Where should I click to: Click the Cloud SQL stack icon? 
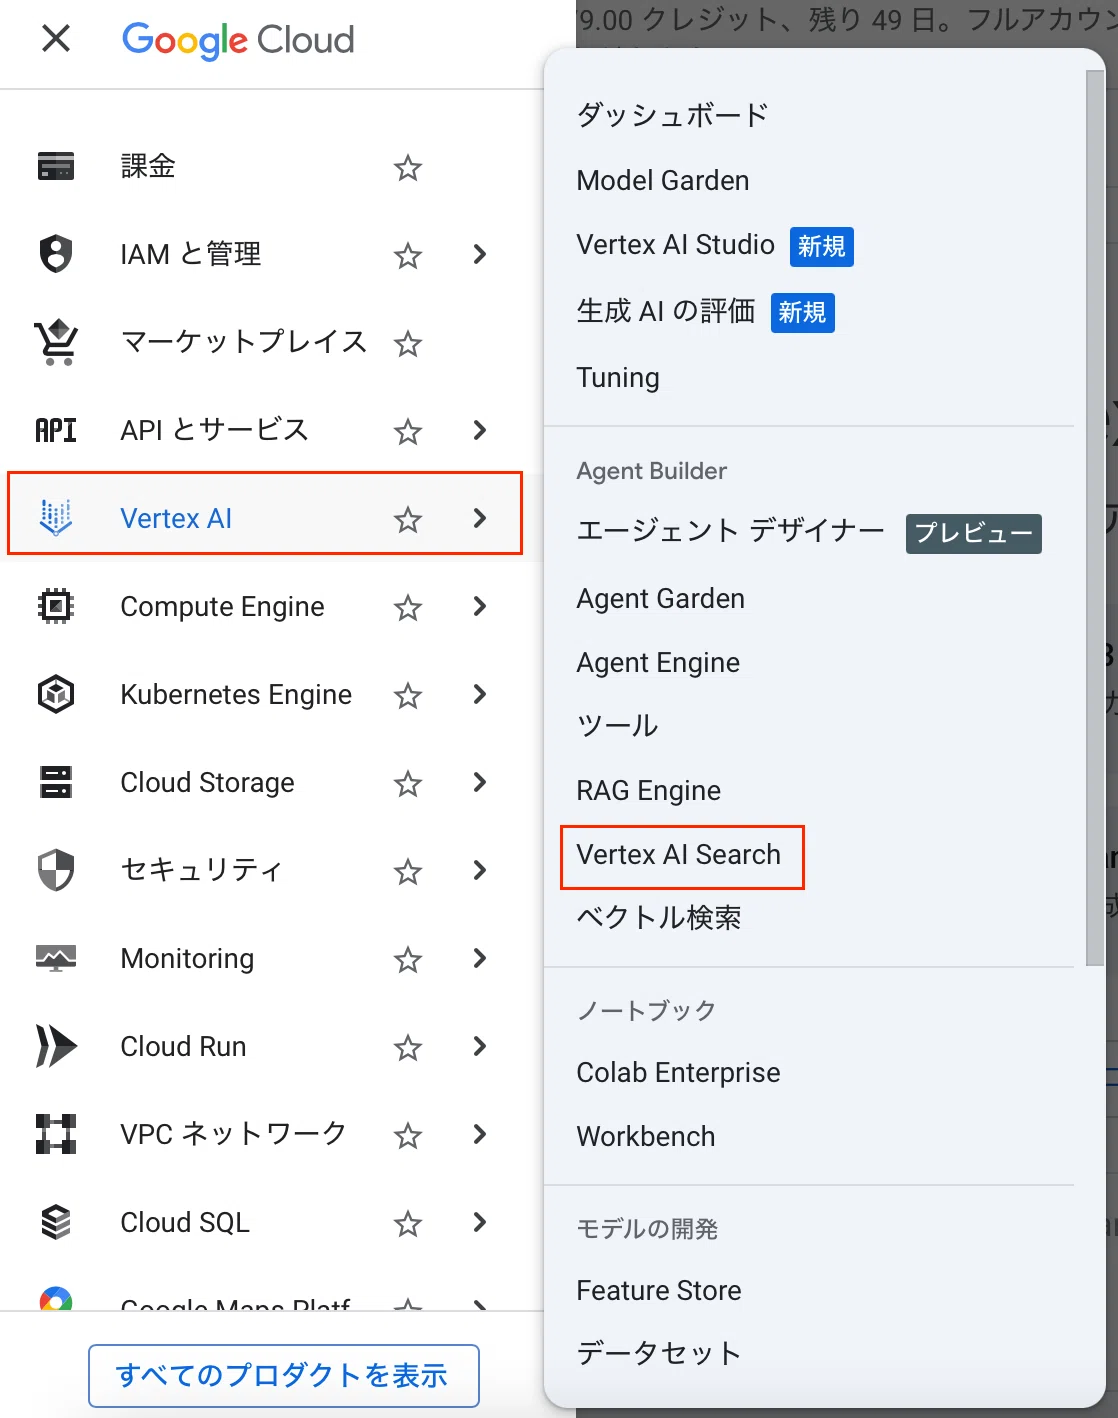(x=56, y=1222)
